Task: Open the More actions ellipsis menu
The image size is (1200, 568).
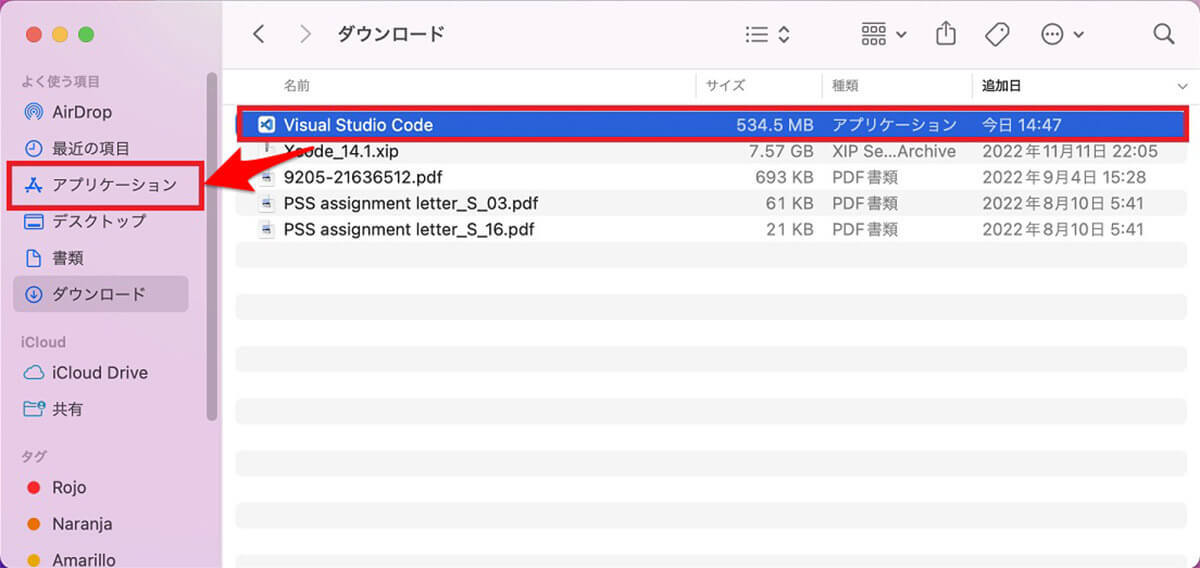Action: 1062,34
